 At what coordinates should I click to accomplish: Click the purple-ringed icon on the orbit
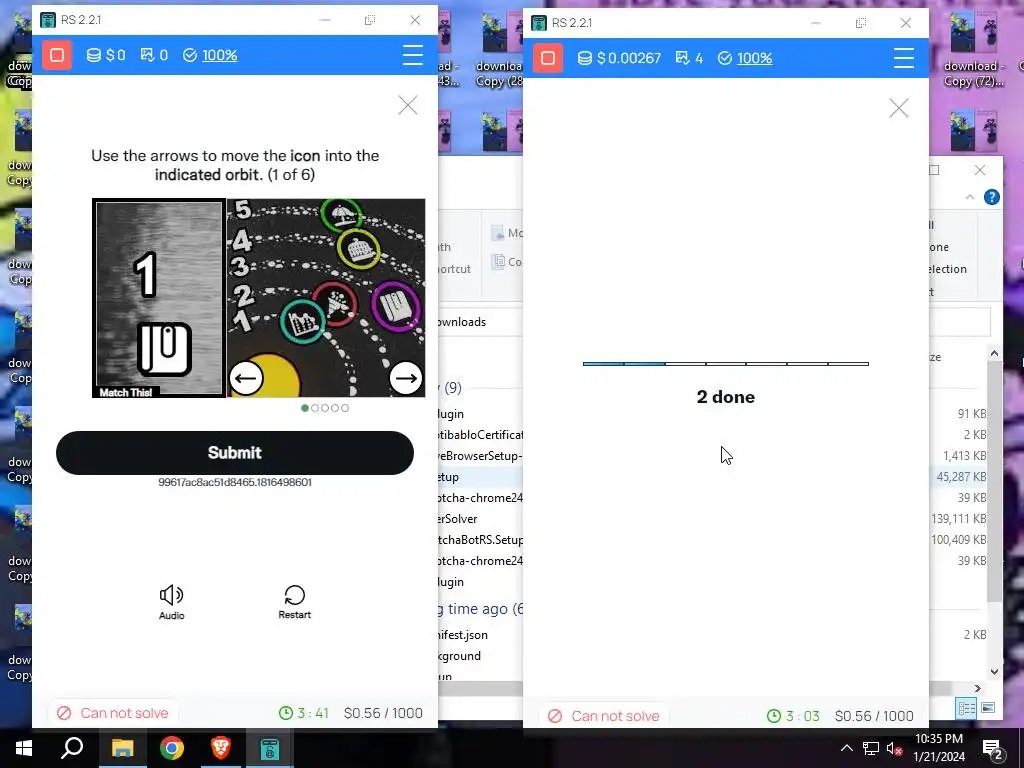(396, 306)
